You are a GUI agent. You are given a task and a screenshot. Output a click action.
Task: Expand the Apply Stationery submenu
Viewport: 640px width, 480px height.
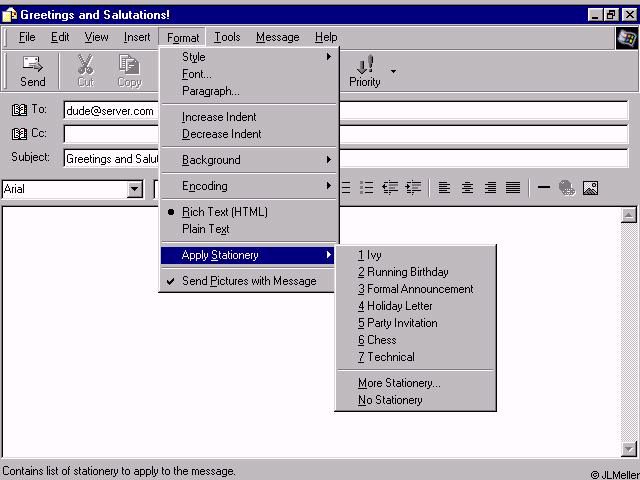[247, 255]
